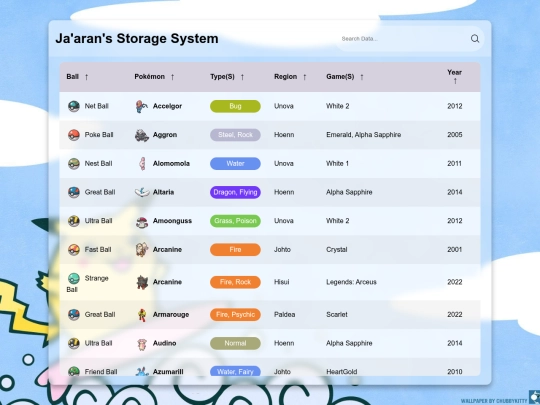
Task: Select the Accelgor name text
Action: pyautogui.click(x=167, y=106)
